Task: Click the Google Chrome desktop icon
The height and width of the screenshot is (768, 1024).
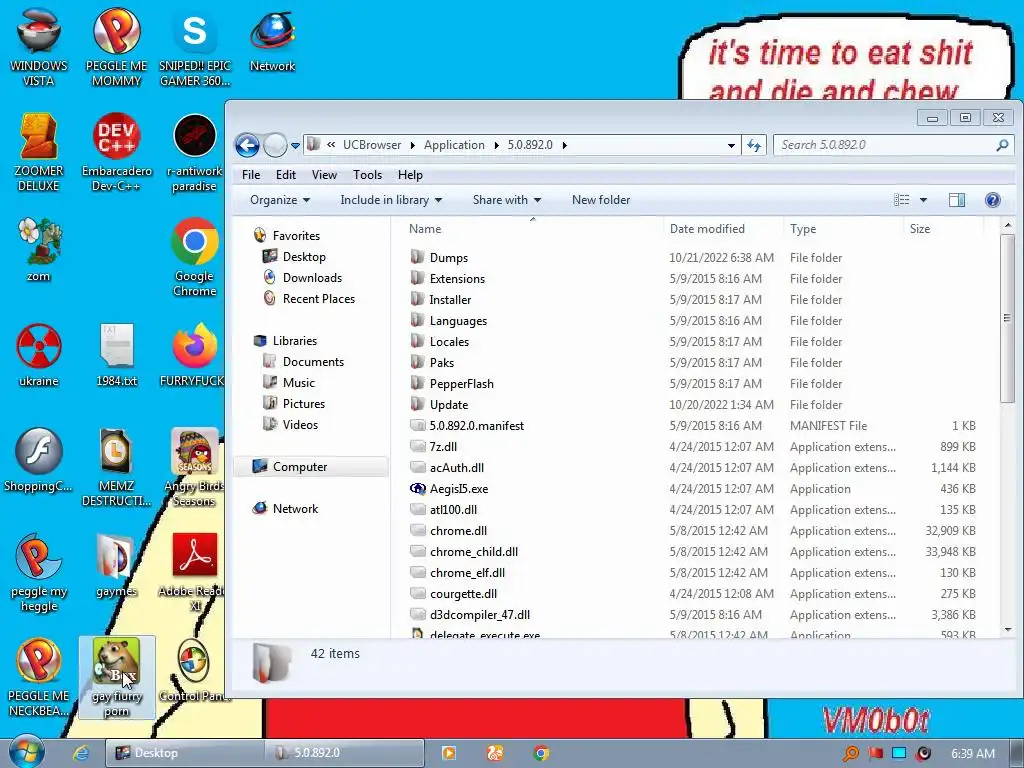Action: (195, 257)
